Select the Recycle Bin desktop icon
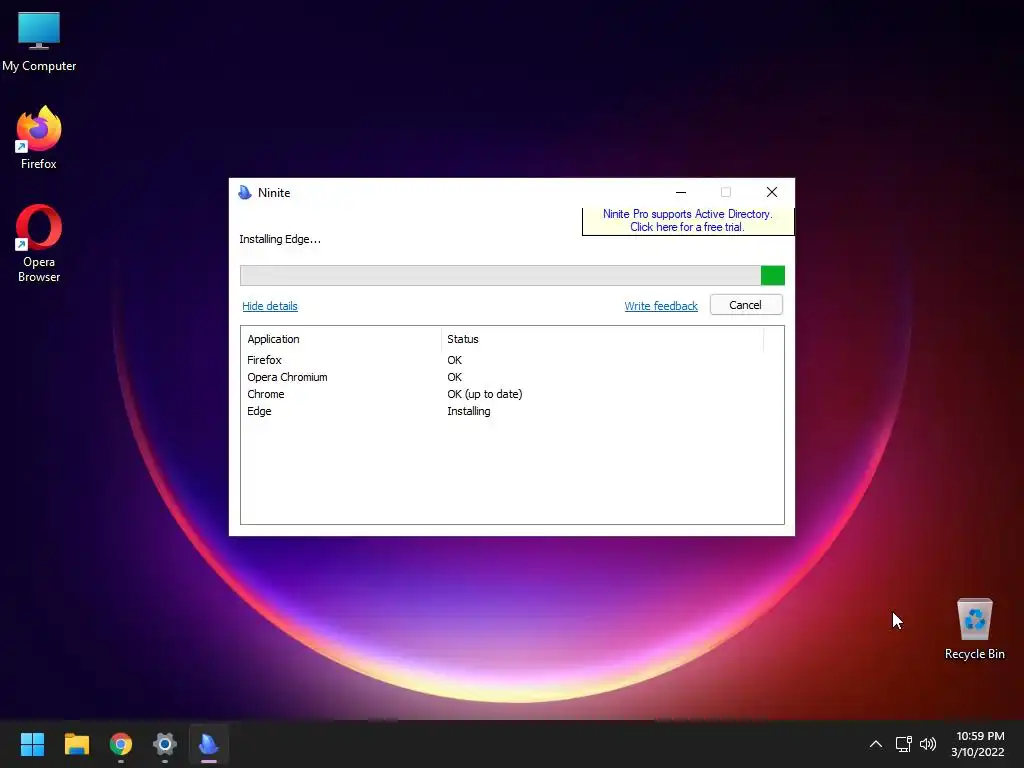1024x768 pixels. (x=974, y=628)
